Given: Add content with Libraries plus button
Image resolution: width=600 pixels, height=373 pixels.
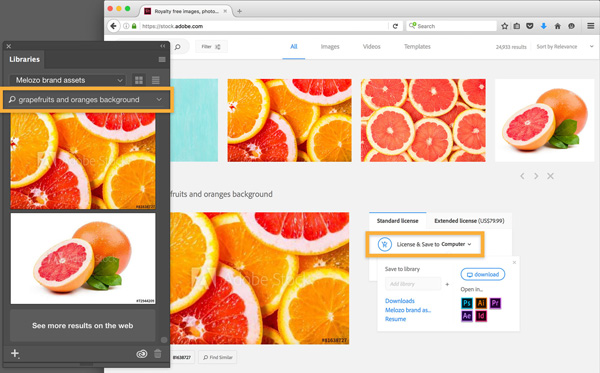Looking at the screenshot, I should pyautogui.click(x=15, y=353).
